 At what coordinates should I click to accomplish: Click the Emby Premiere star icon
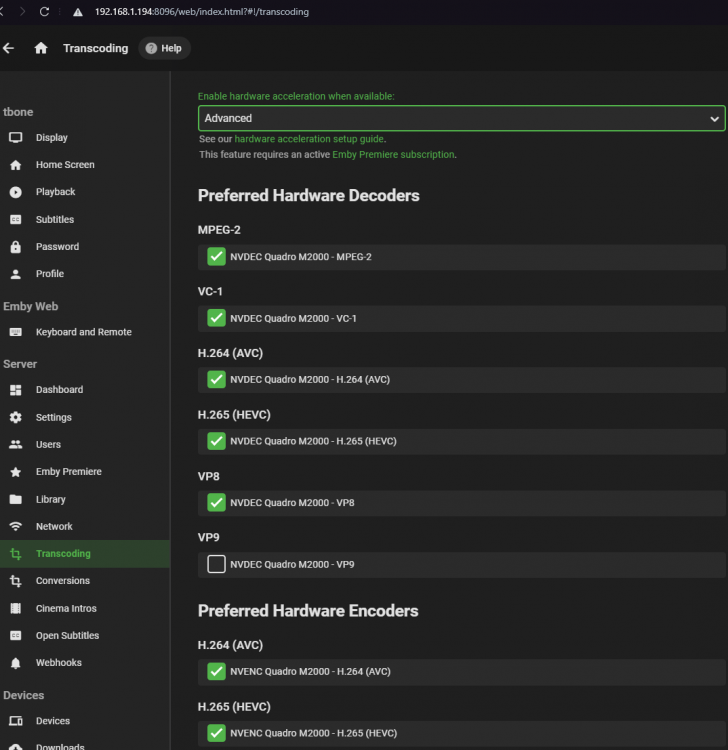[16, 472]
